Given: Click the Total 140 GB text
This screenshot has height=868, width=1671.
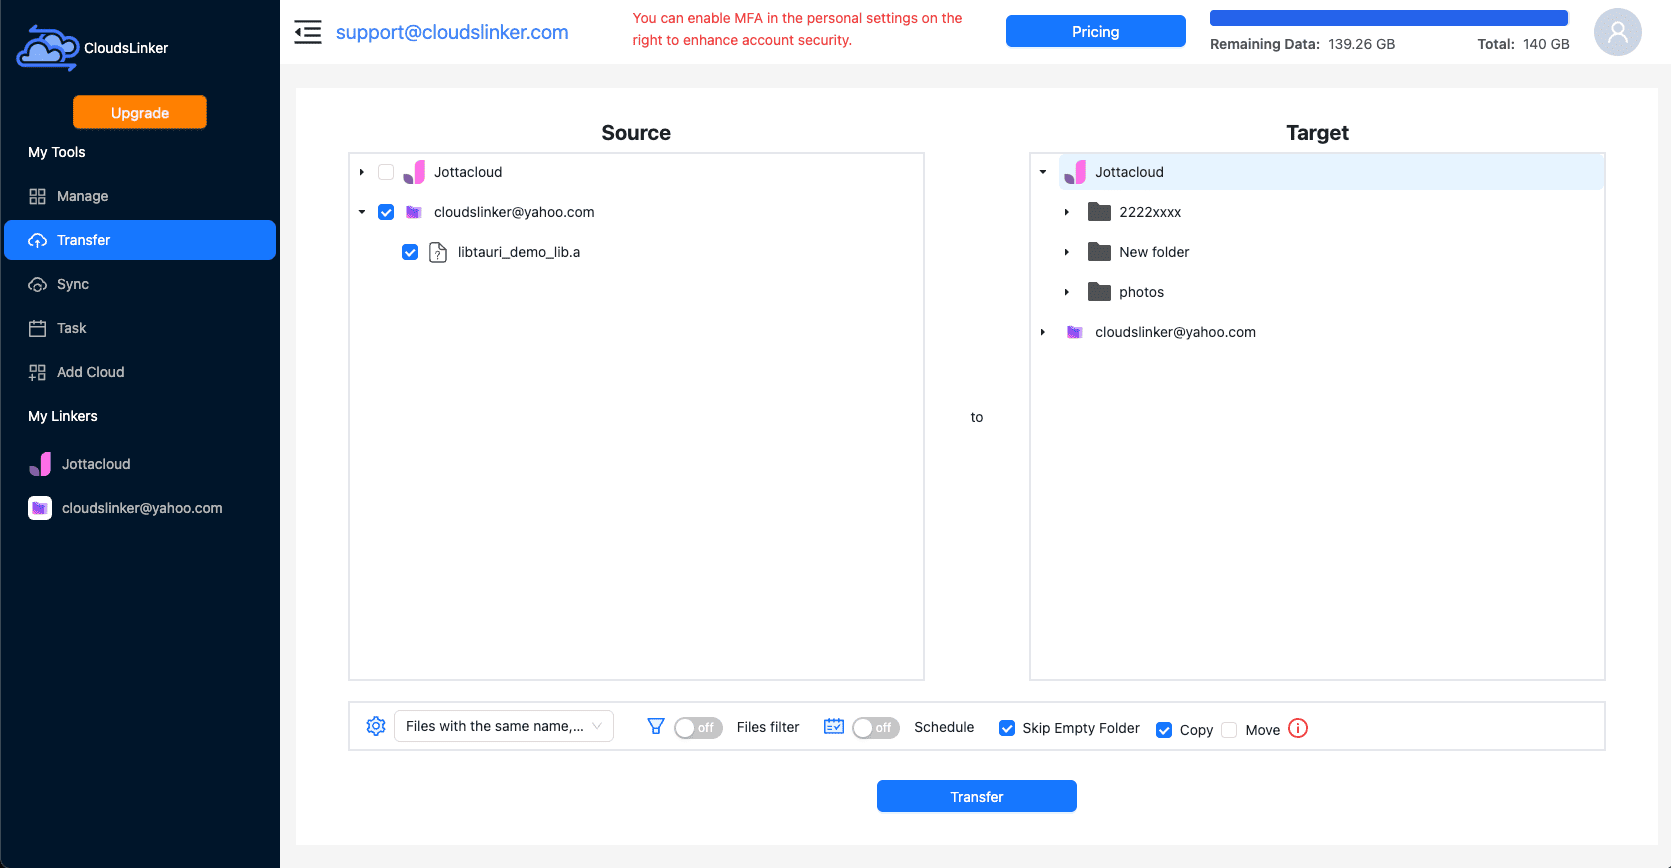Looking at the screenshot, I should (1523, 44).
